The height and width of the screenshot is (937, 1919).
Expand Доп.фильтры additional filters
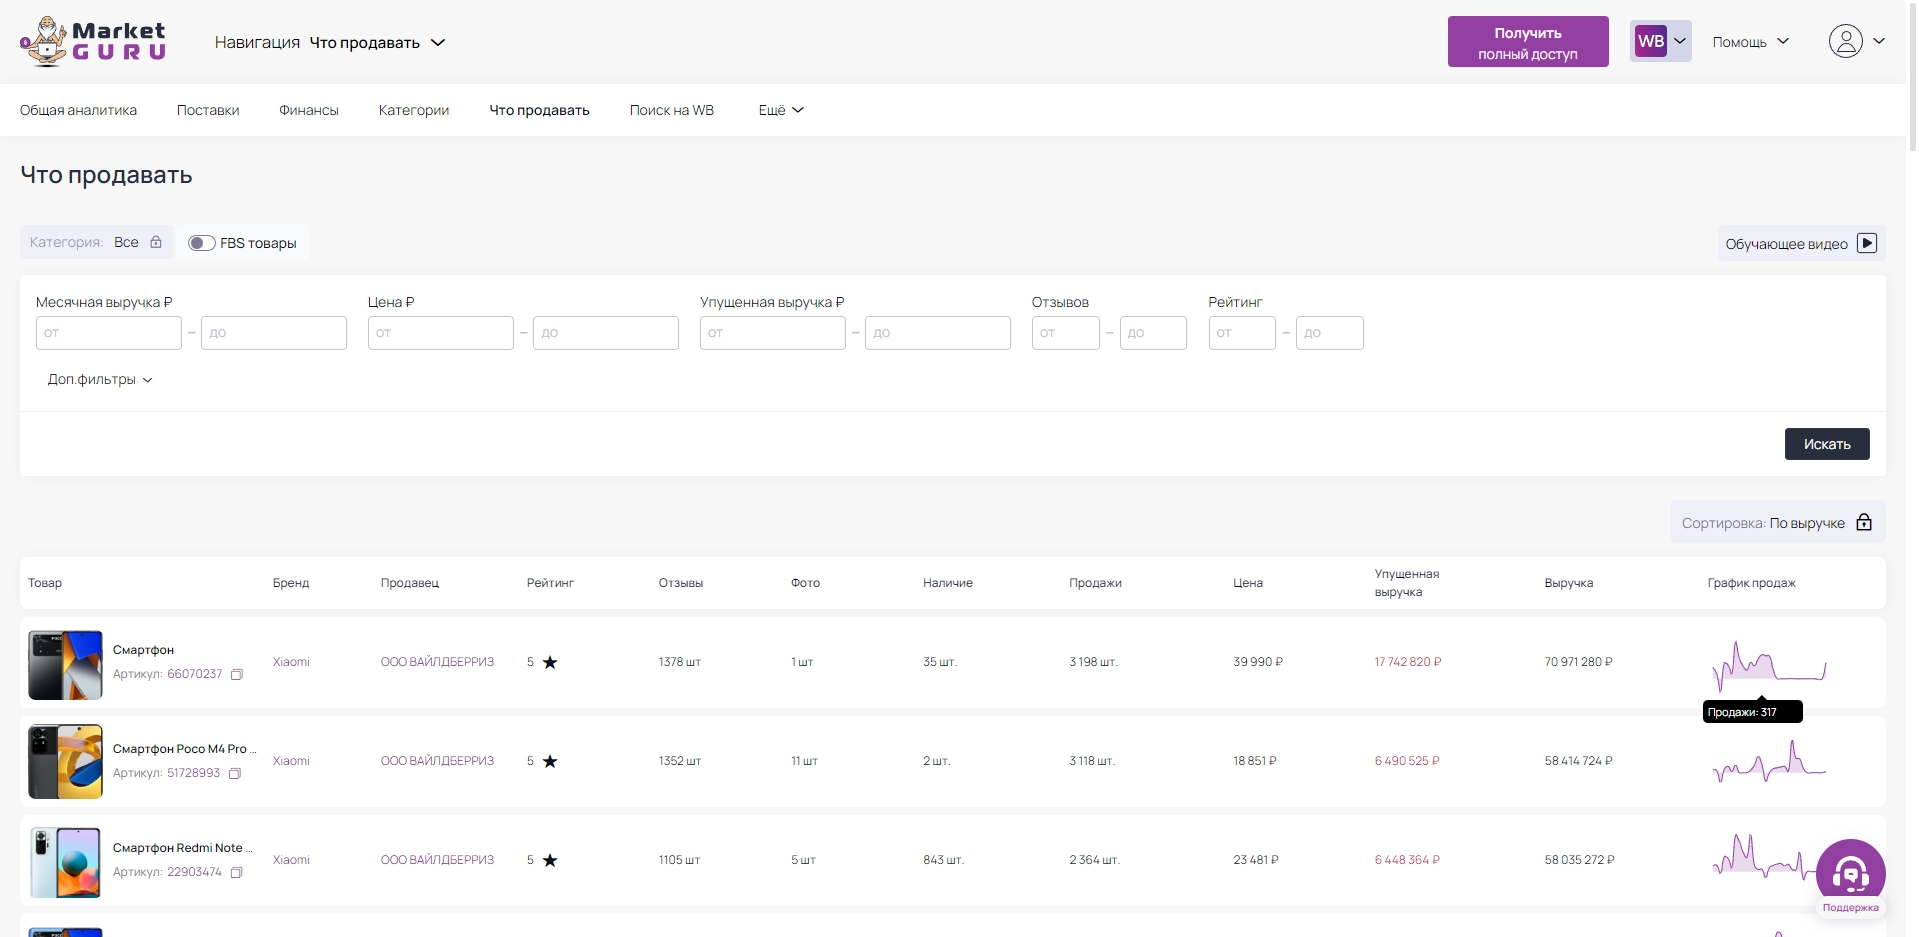[x=100, y=380]
